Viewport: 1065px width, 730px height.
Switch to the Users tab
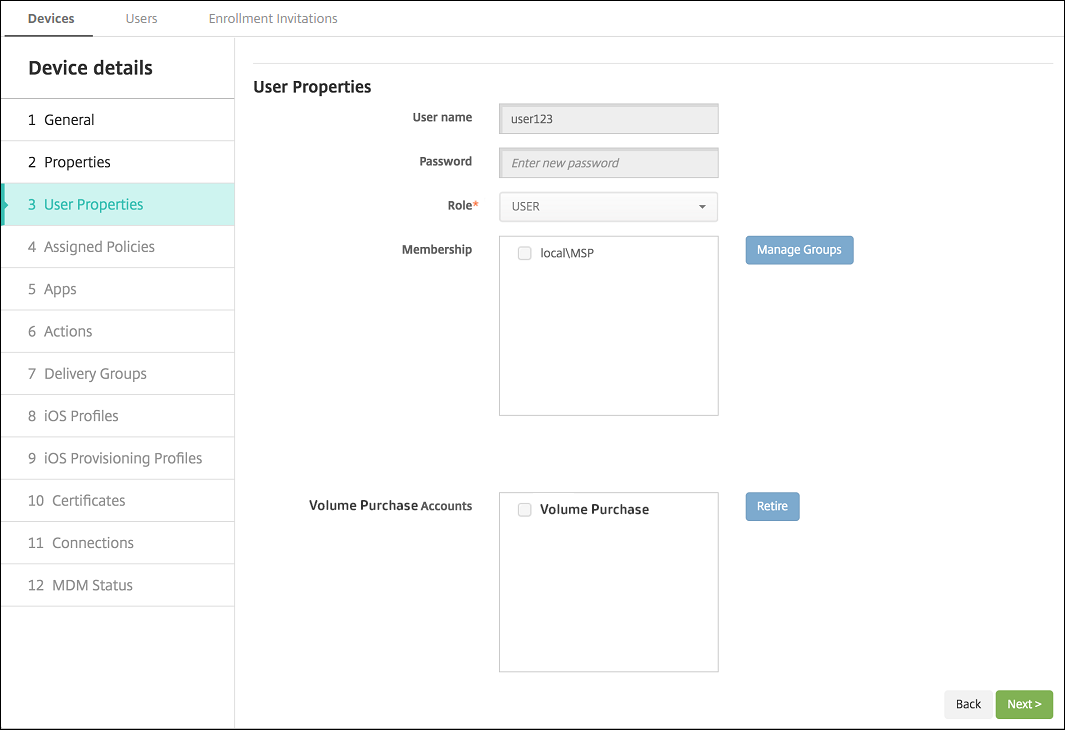141,18
